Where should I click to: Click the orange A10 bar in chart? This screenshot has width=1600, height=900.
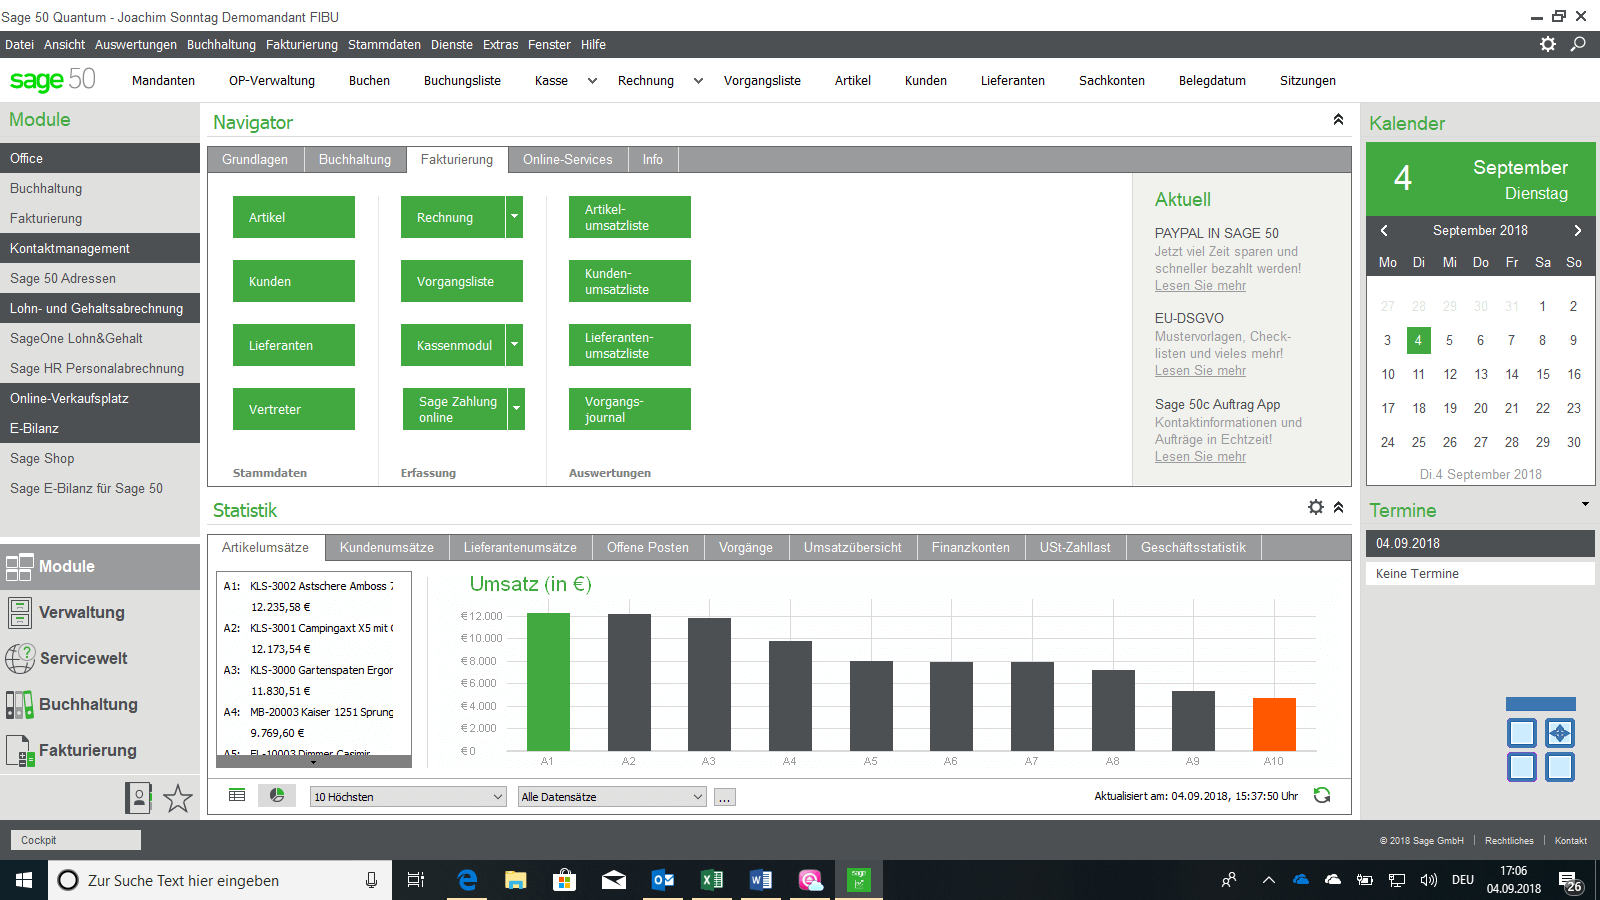[x=1274, y=724]
